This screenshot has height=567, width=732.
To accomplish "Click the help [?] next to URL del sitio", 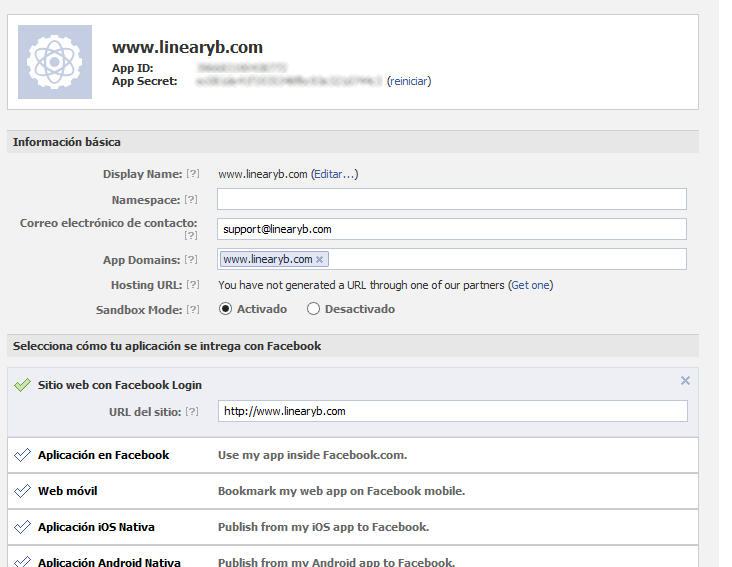I will pos(192,411).
